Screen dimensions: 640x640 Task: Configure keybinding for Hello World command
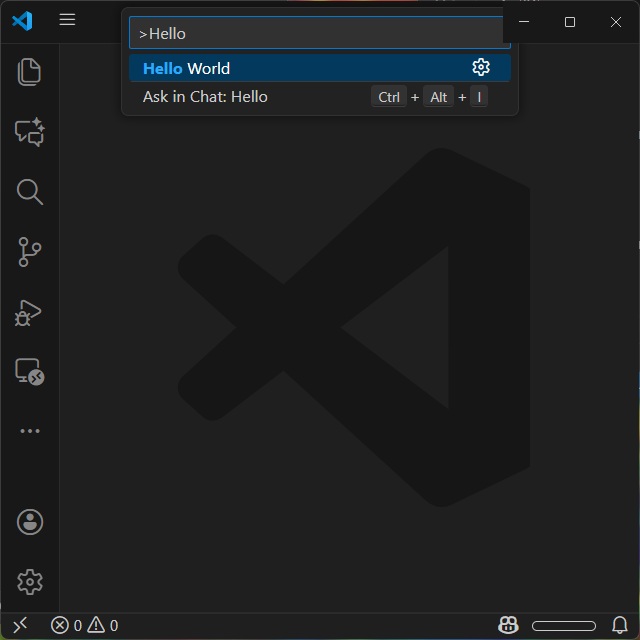pos(481,67)
